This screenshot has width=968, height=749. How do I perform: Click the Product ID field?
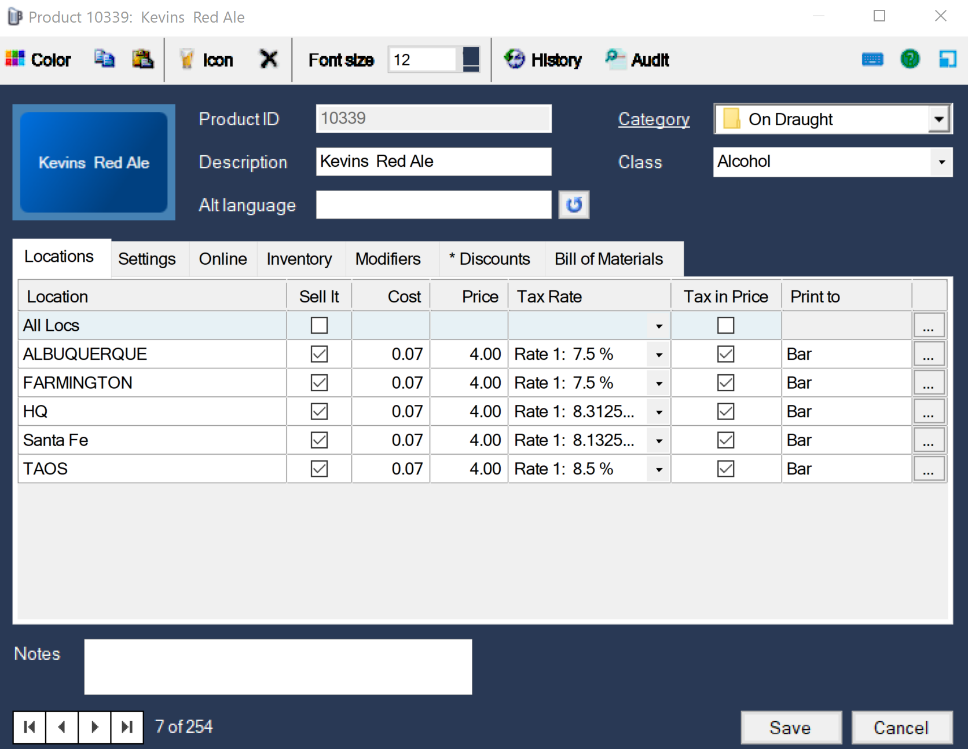(433, 119)
